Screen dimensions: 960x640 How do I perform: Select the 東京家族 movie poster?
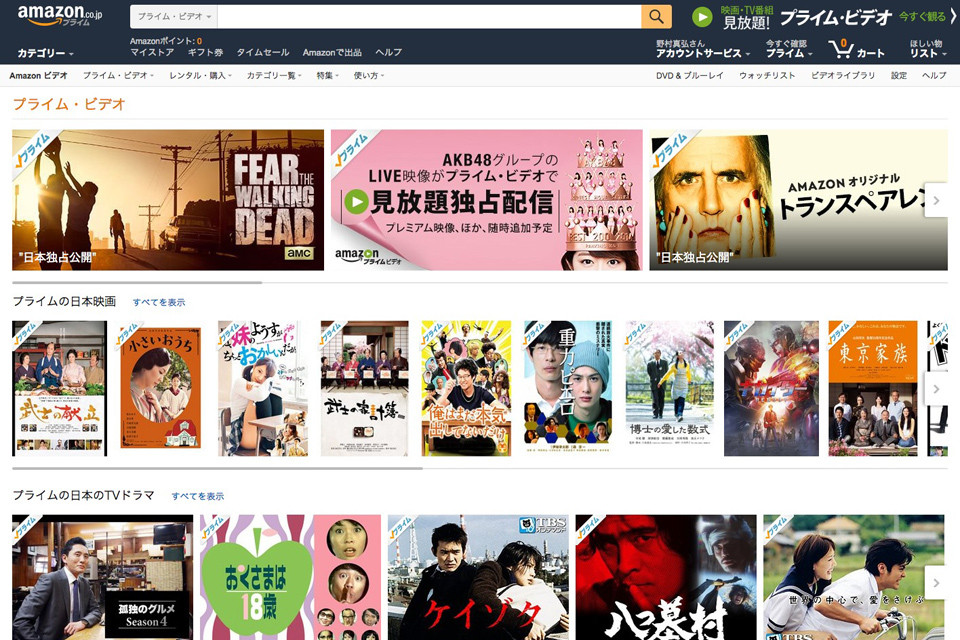(872, 388)
